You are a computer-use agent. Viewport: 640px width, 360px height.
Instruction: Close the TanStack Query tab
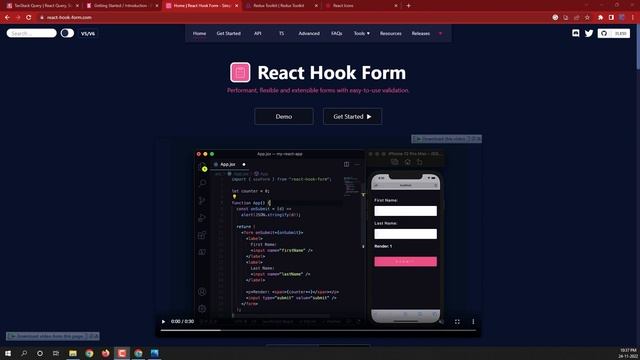(x=77, y=6)
